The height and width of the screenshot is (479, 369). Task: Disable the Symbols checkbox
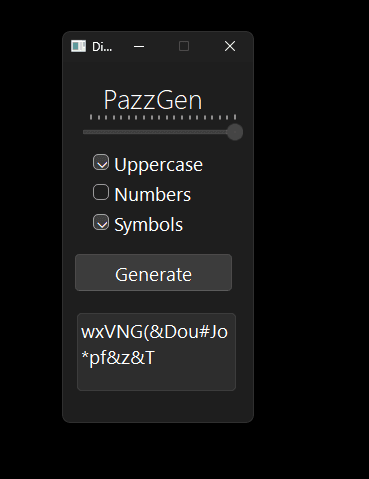coord(101,222)
